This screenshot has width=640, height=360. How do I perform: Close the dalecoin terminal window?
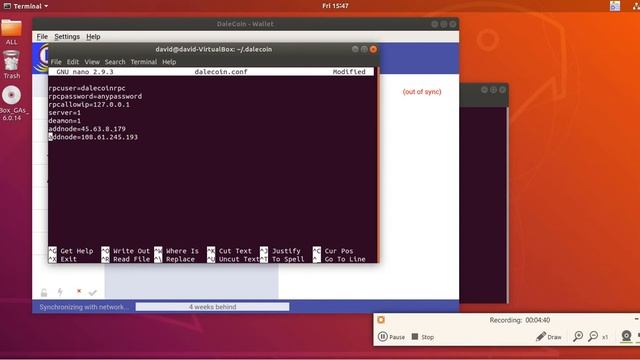coord(373,49)
